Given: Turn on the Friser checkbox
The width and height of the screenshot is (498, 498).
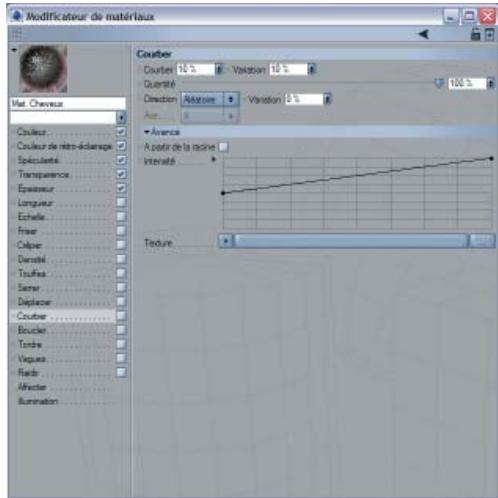Looking at the screenshot, I should pyautogui.click(x=121, y=231).
